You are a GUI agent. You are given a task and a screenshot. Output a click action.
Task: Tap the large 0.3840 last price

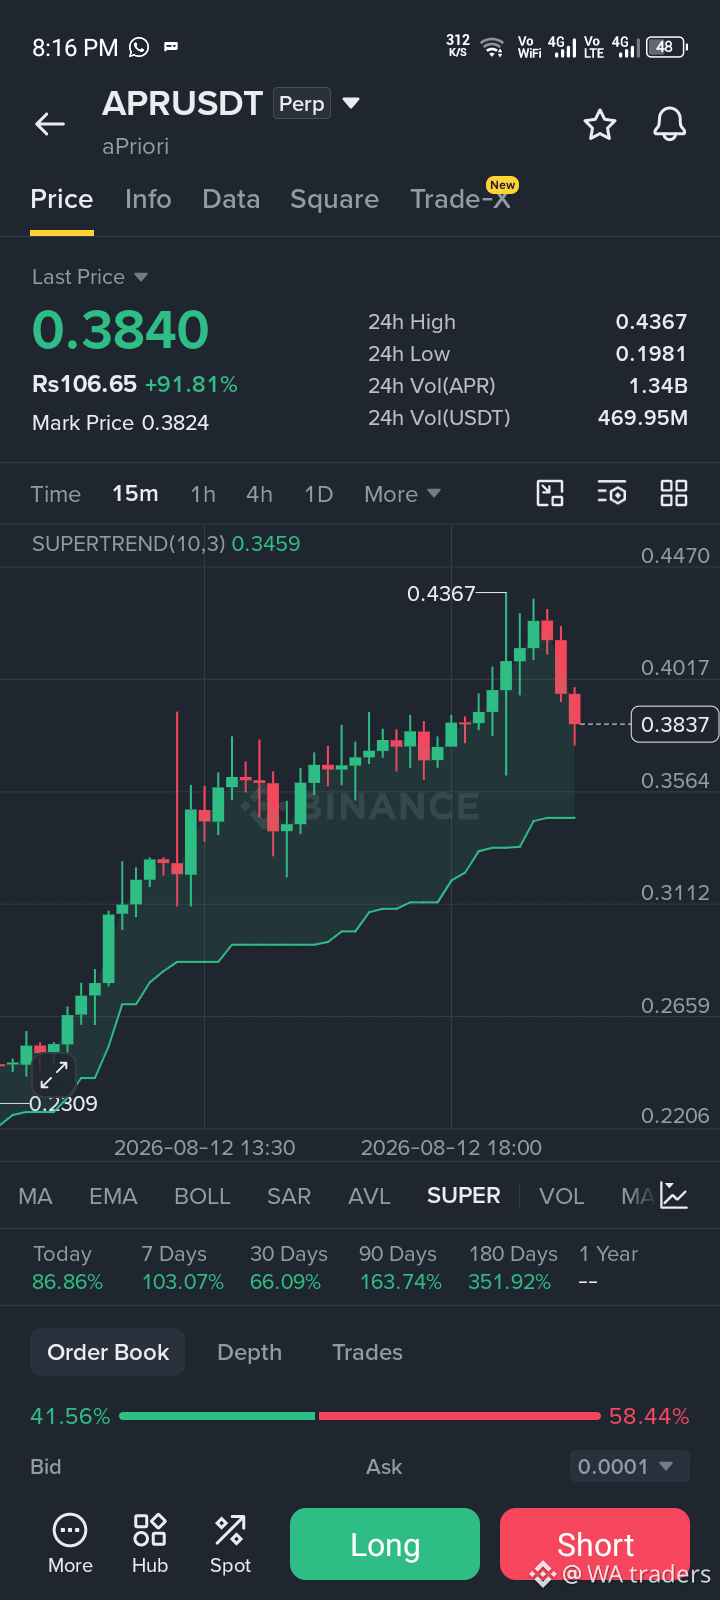click(x=121, y=330)
